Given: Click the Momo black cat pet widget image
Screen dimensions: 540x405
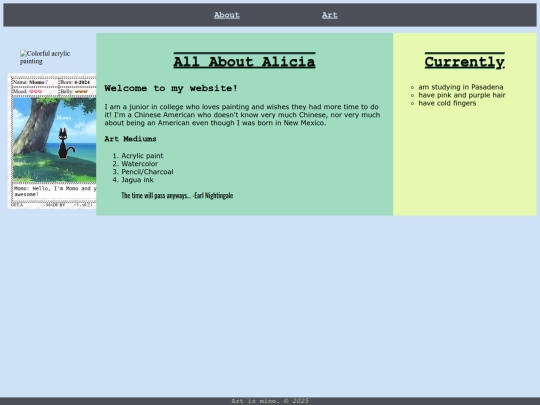Looking at the screenshot, I should (54, 140).
